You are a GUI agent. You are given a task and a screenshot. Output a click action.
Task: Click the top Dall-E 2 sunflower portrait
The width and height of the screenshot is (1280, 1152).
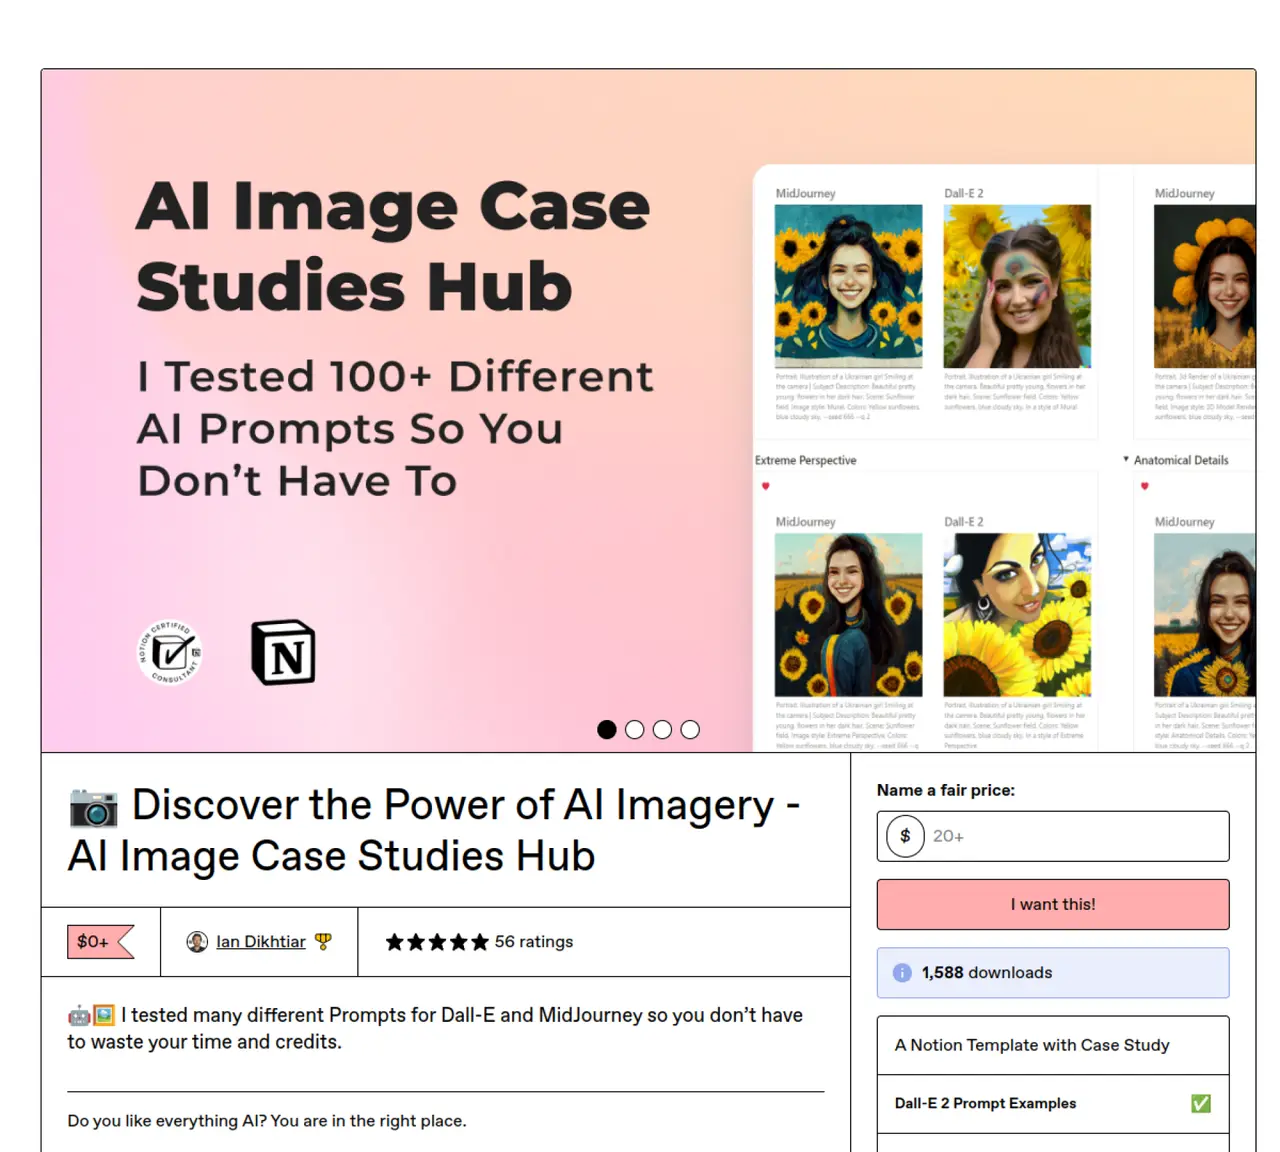1017,286
